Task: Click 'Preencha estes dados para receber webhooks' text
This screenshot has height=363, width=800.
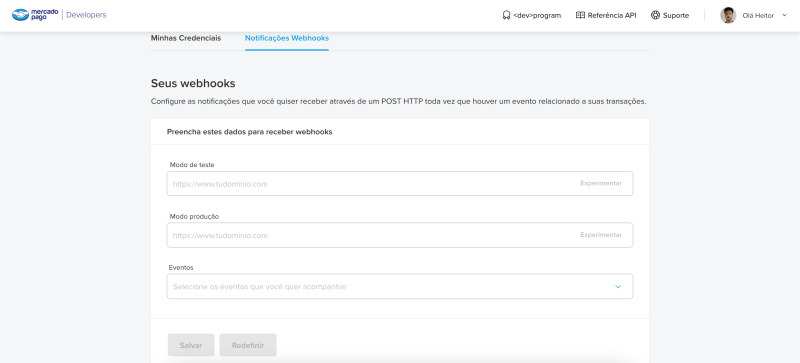Action: (249, 132)
